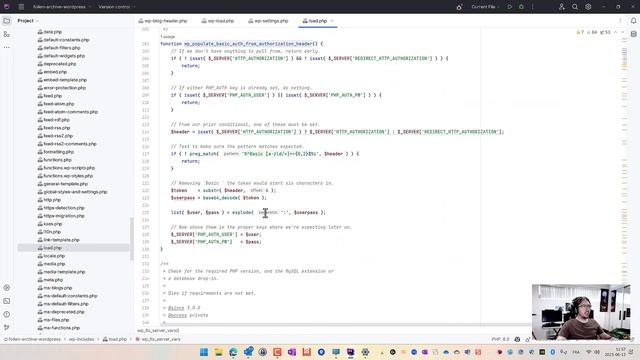Click load.php in breadcrumb bar
Screen dimensions: 640x360
[115, 339]
